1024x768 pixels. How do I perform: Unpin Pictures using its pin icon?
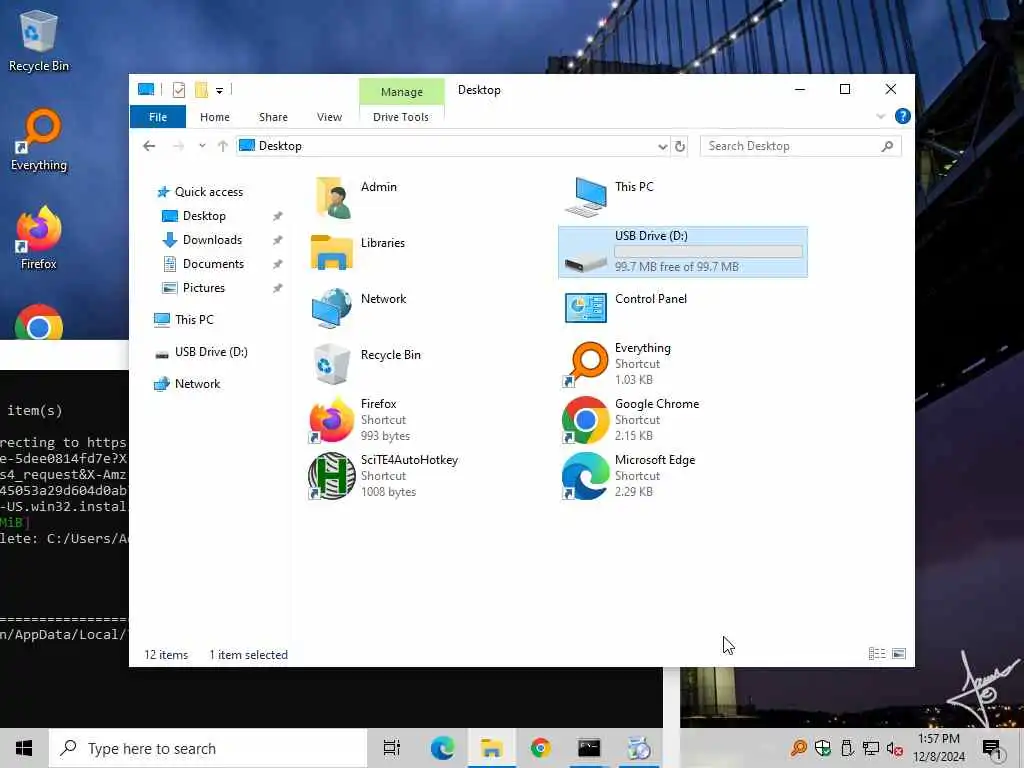coord(278,288)
